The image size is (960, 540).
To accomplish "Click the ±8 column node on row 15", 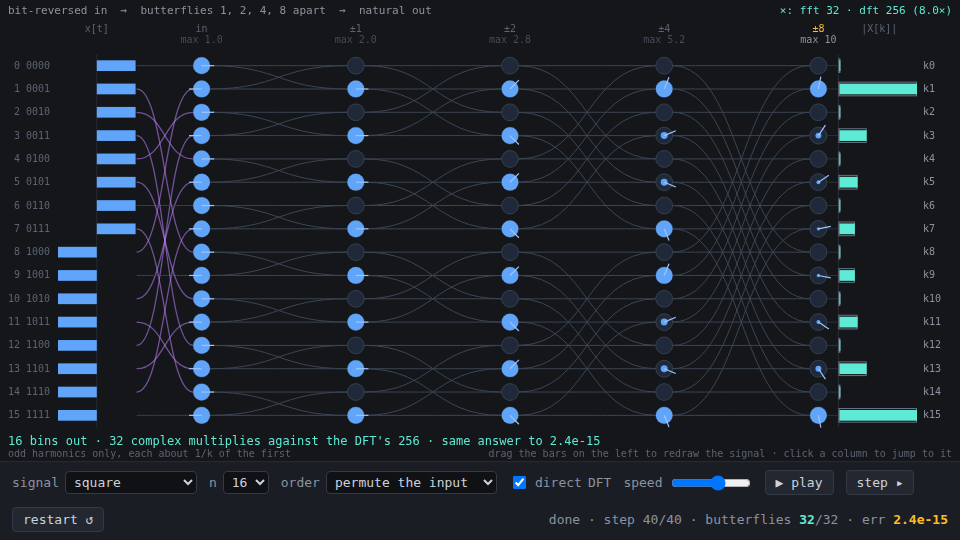I will tap(819, 415).
